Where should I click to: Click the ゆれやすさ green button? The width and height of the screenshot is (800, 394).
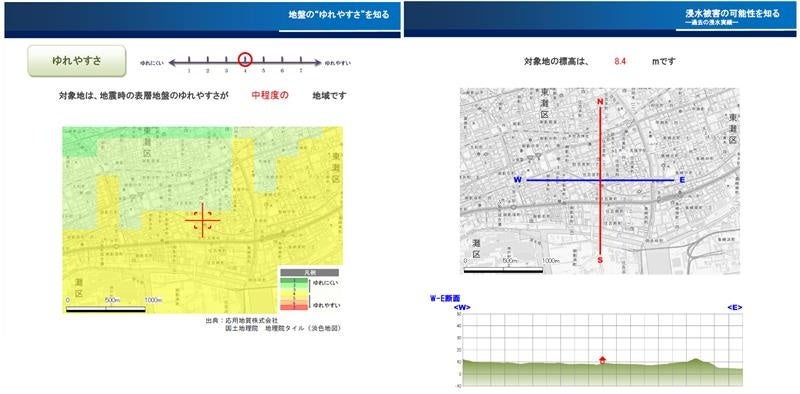pyautogui.click(x=77, y=61)
